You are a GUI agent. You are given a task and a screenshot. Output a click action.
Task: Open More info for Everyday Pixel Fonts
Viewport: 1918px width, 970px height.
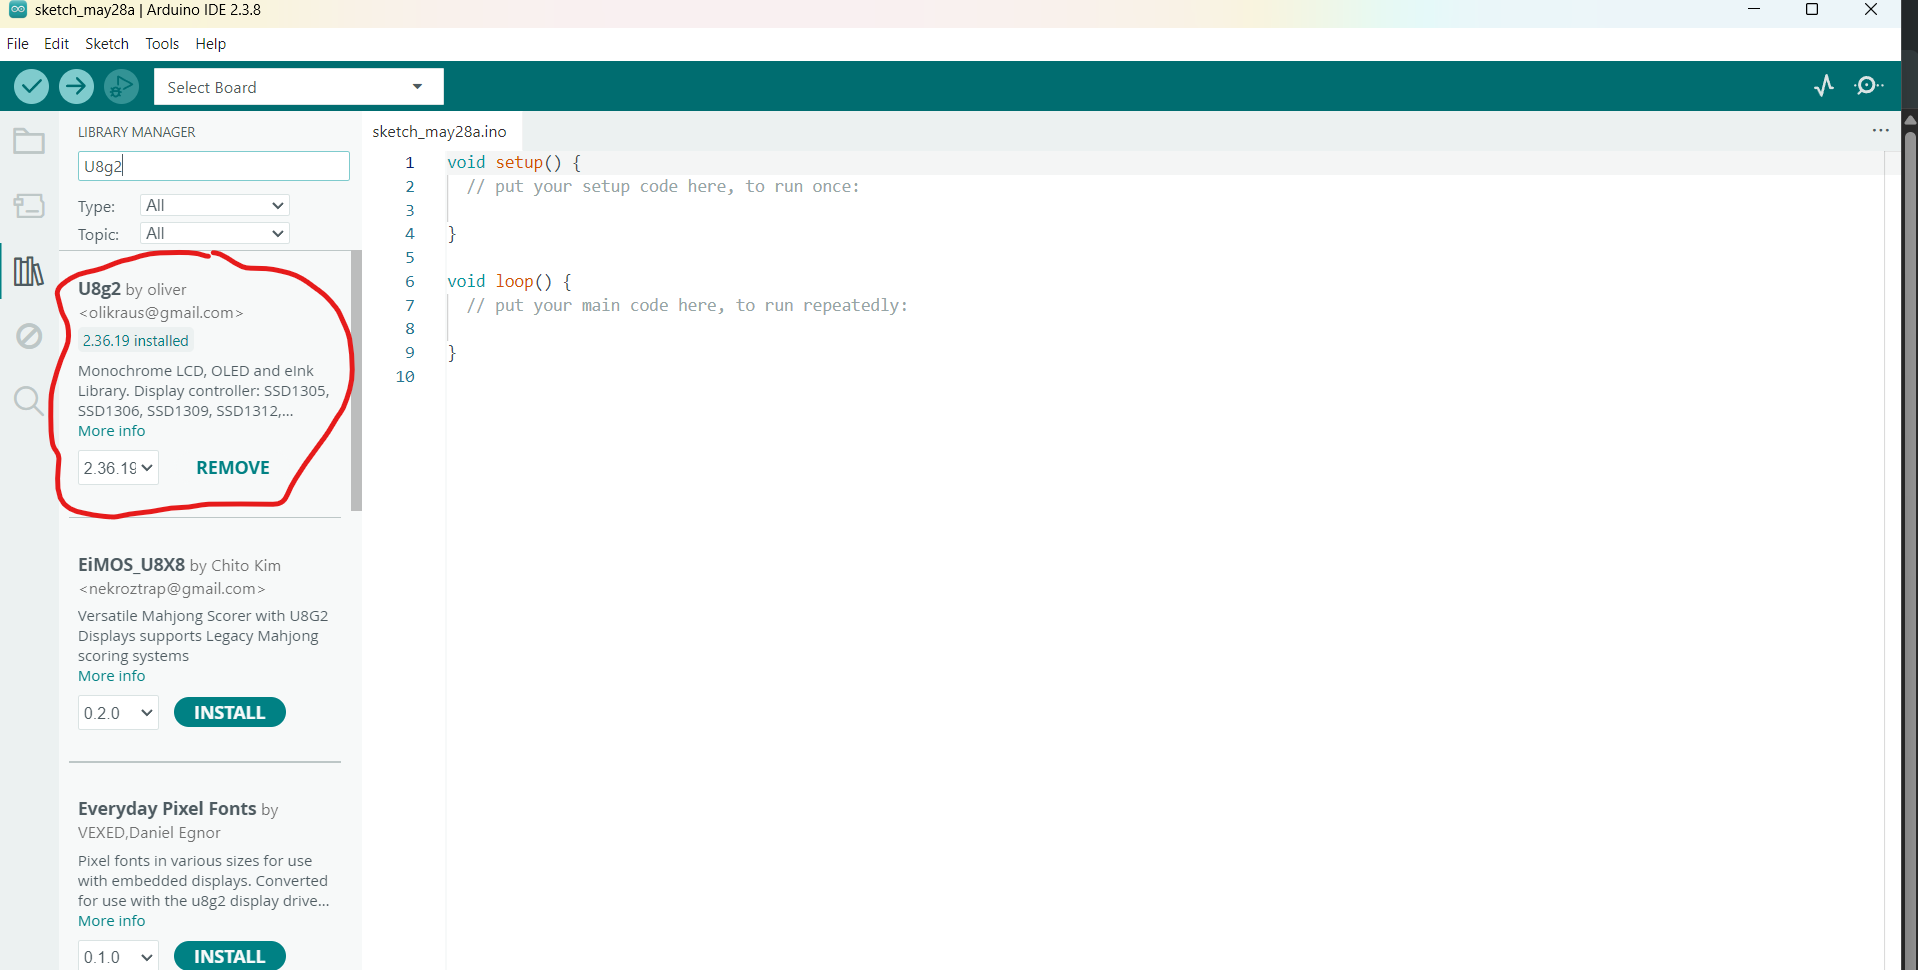click(x=112, y=921)
